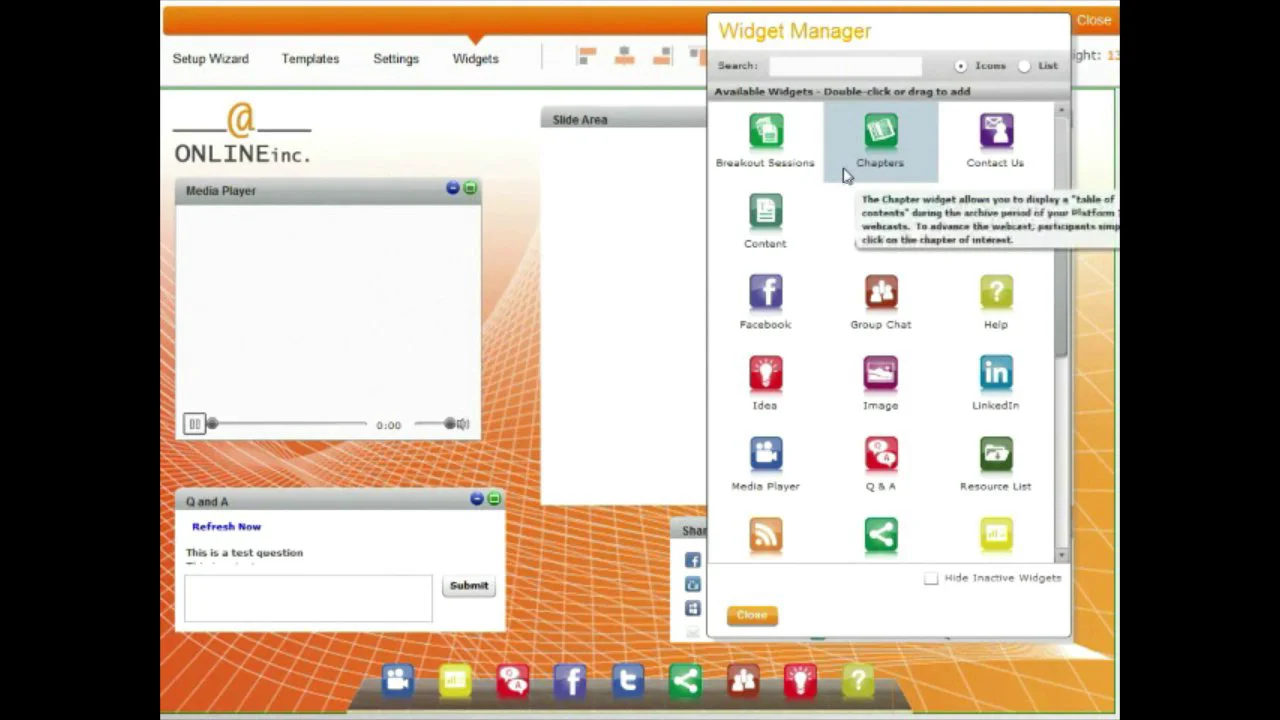1280x720 pixels.
Task: Click green button on Q and A panel
Action: click(494, 498)
